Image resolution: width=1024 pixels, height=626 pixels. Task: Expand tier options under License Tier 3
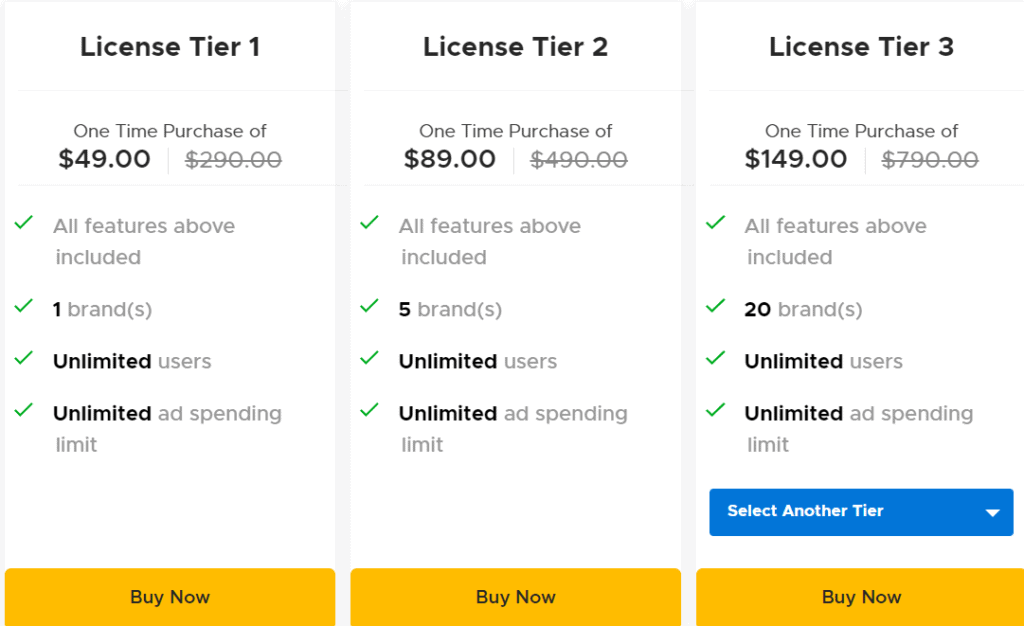pyautogui.click(x=861, y=511)
